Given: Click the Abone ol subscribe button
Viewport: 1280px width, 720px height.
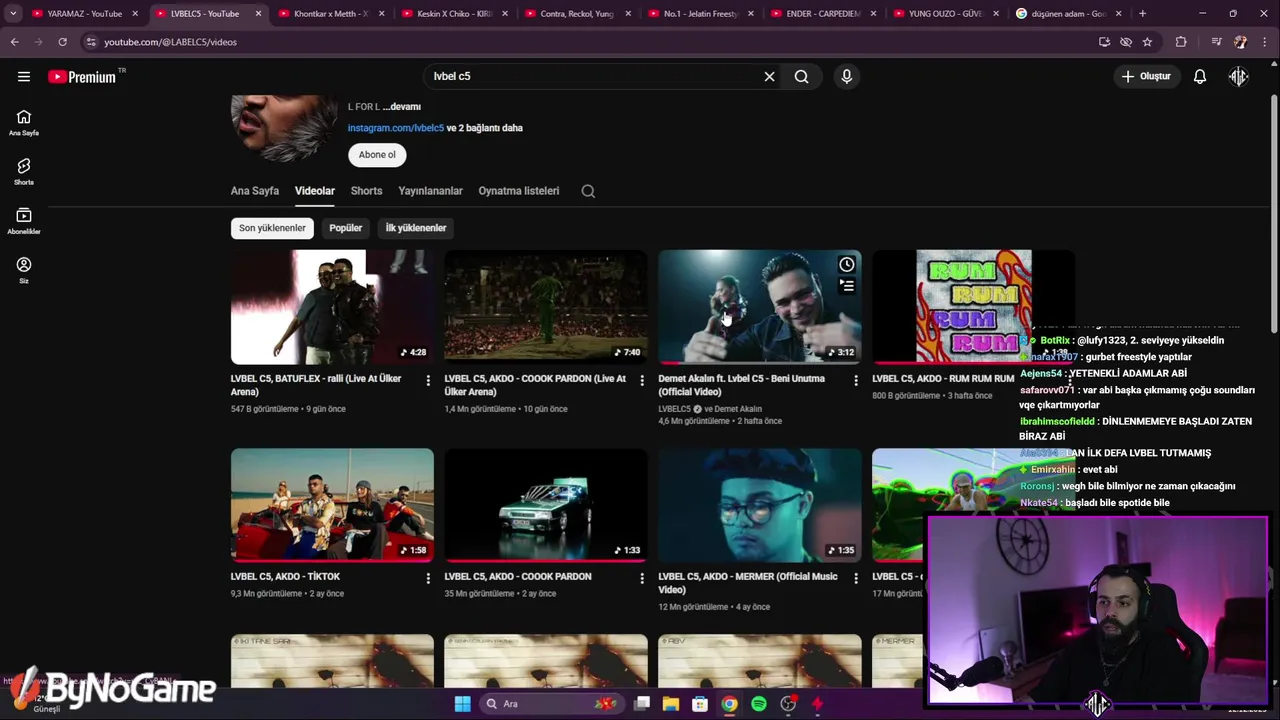Looking at the screenshot, I should pos(377,155).
